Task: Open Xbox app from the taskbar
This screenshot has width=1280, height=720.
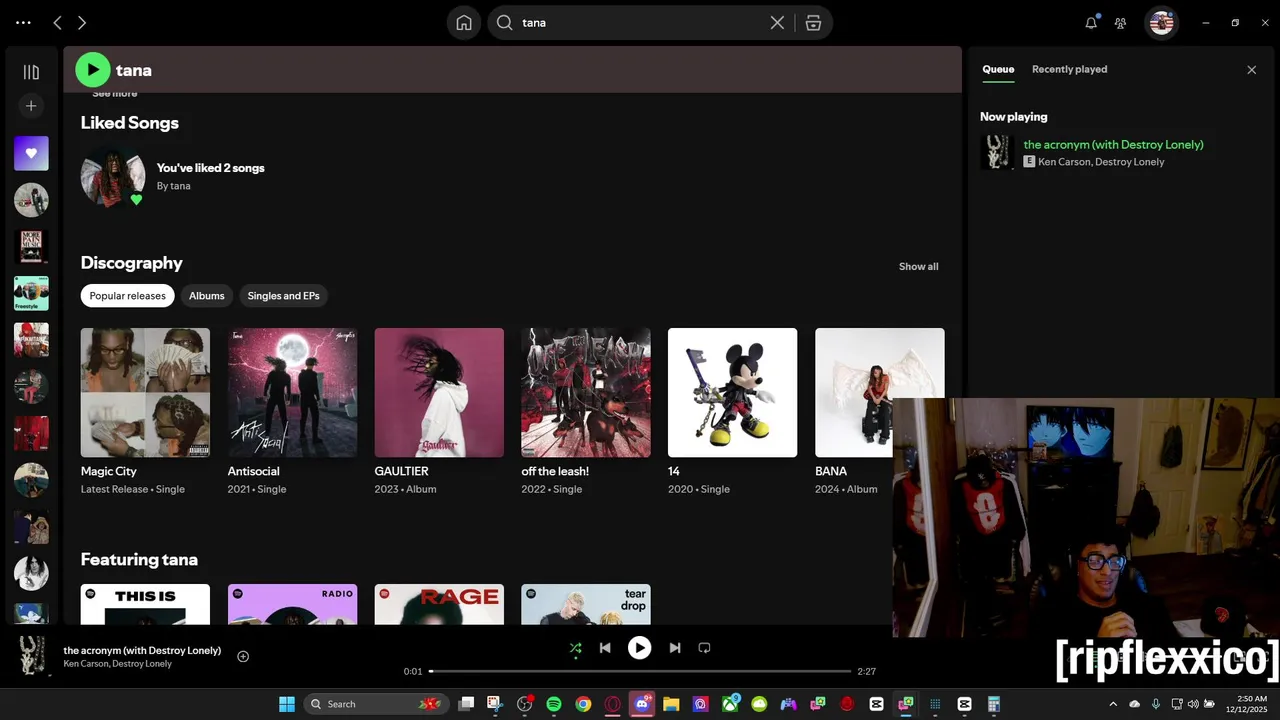Action: pyautogui.click(x=730, y=704)
